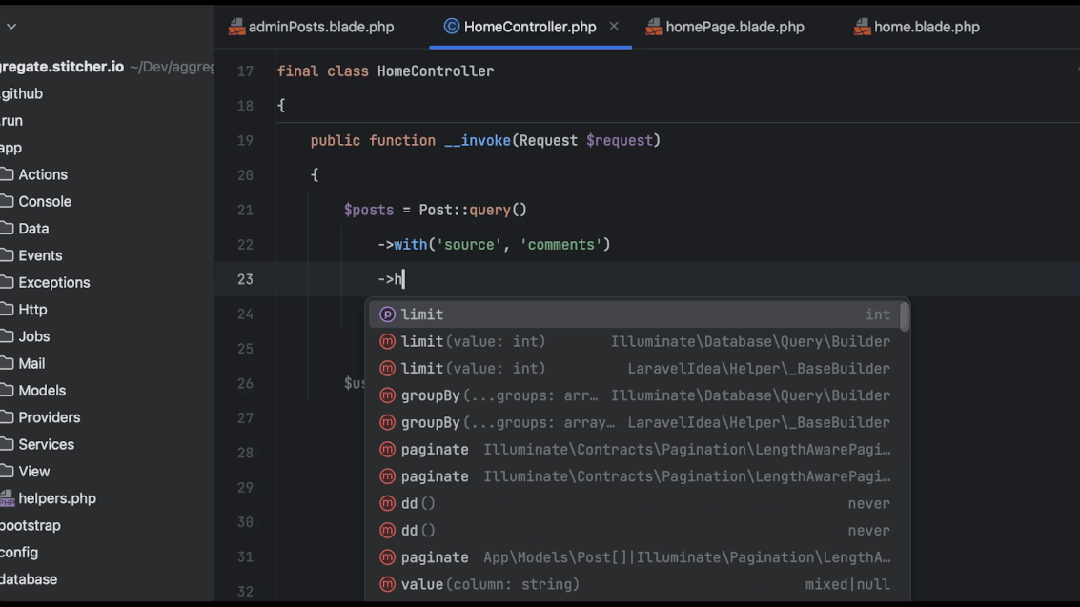Choose the value(column: string) suggestion
The width and height of the screenshot is (1080, 607).
coord(634,584)
